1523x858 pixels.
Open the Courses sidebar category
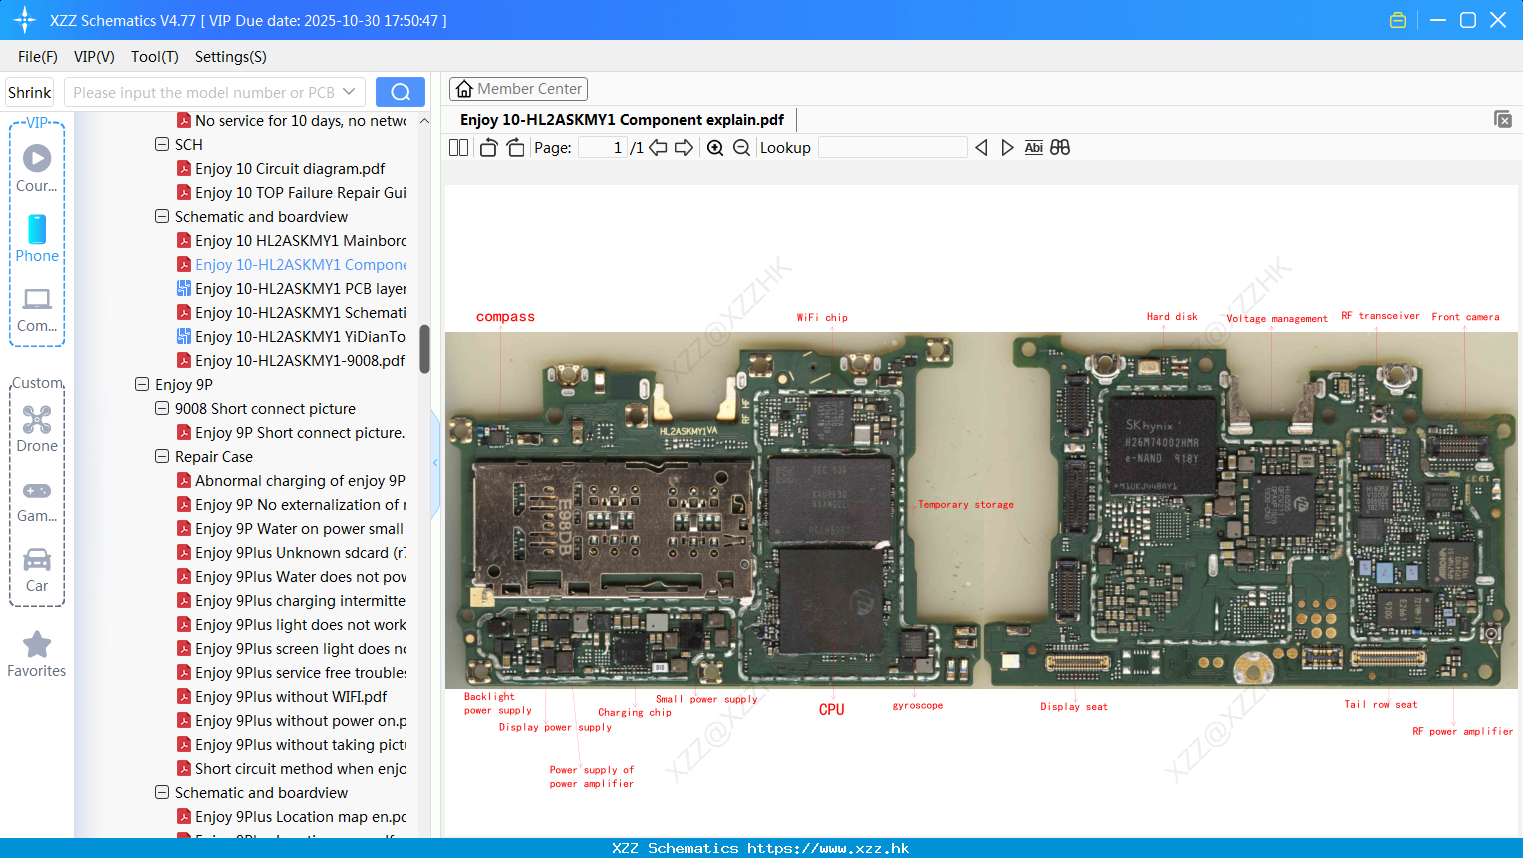coord(37,169)
